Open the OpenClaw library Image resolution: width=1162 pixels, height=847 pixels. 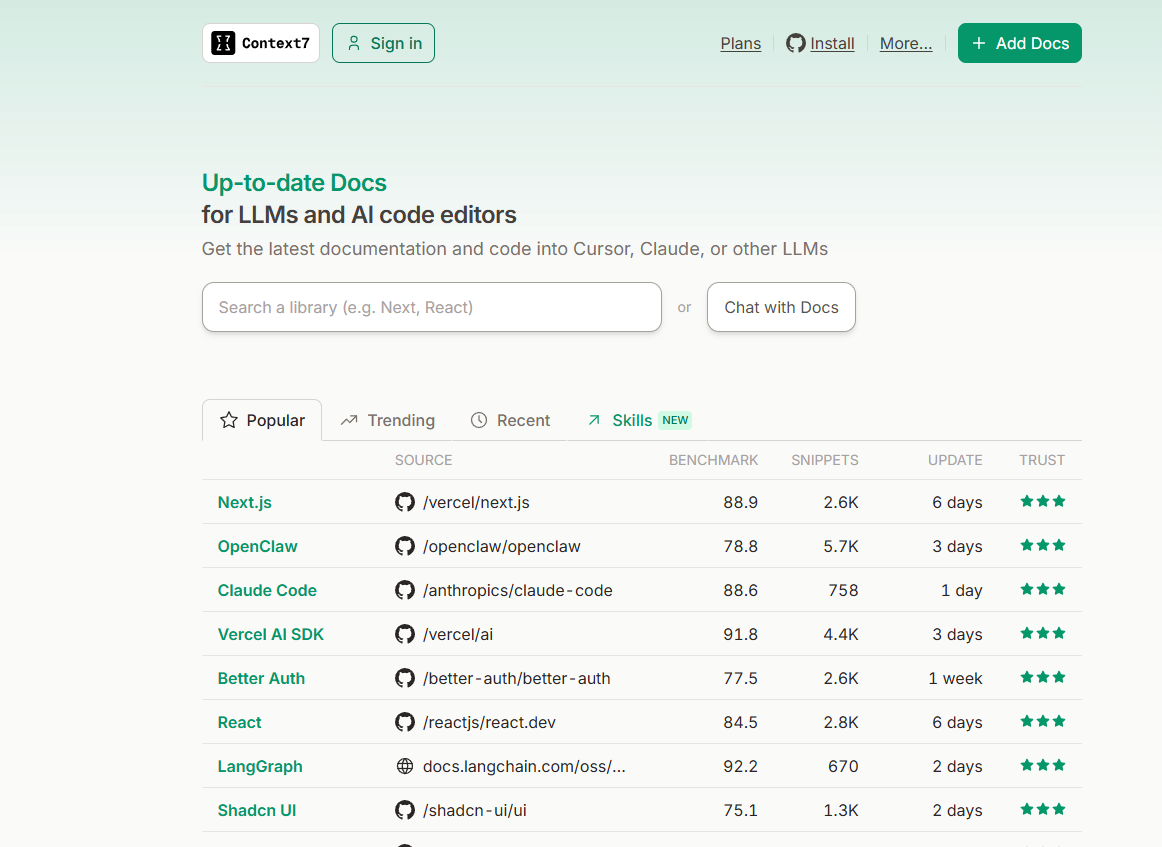coord(257,546)
